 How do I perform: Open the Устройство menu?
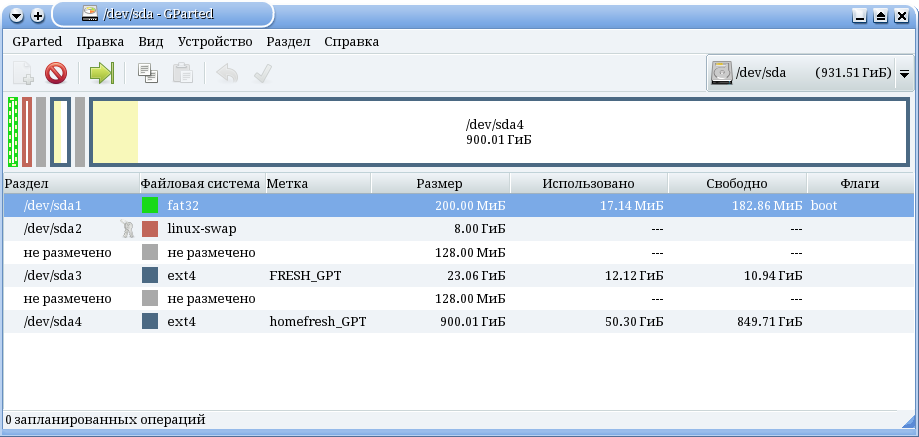215,42
